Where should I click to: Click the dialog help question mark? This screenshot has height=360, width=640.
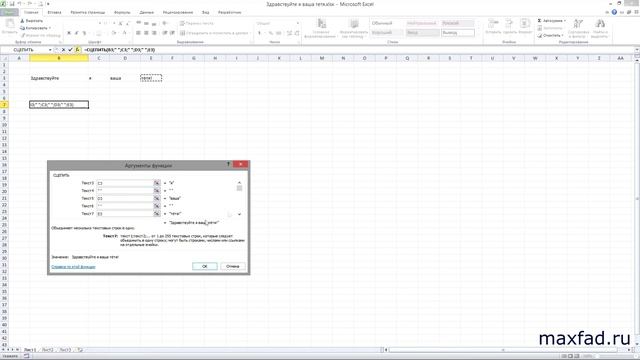click(x=228, y=164)
